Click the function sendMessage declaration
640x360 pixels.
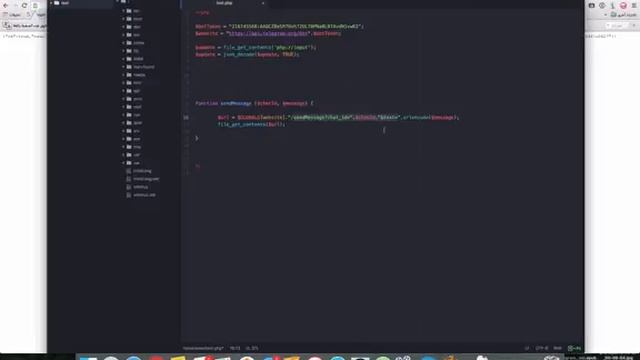coord(254,104)
